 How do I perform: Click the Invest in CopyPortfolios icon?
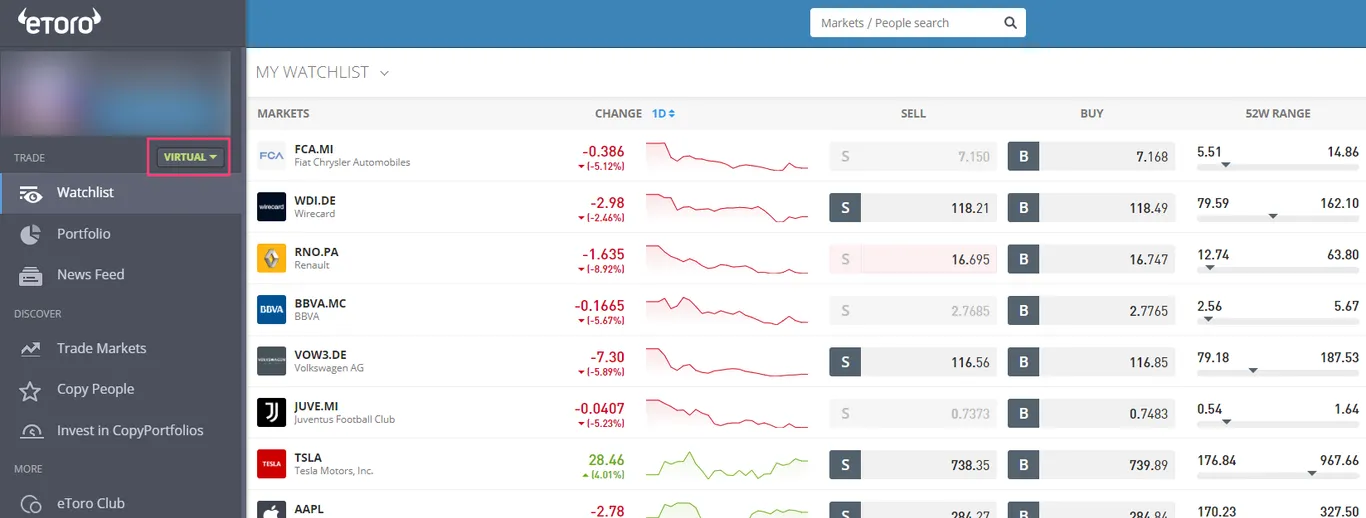30,431
